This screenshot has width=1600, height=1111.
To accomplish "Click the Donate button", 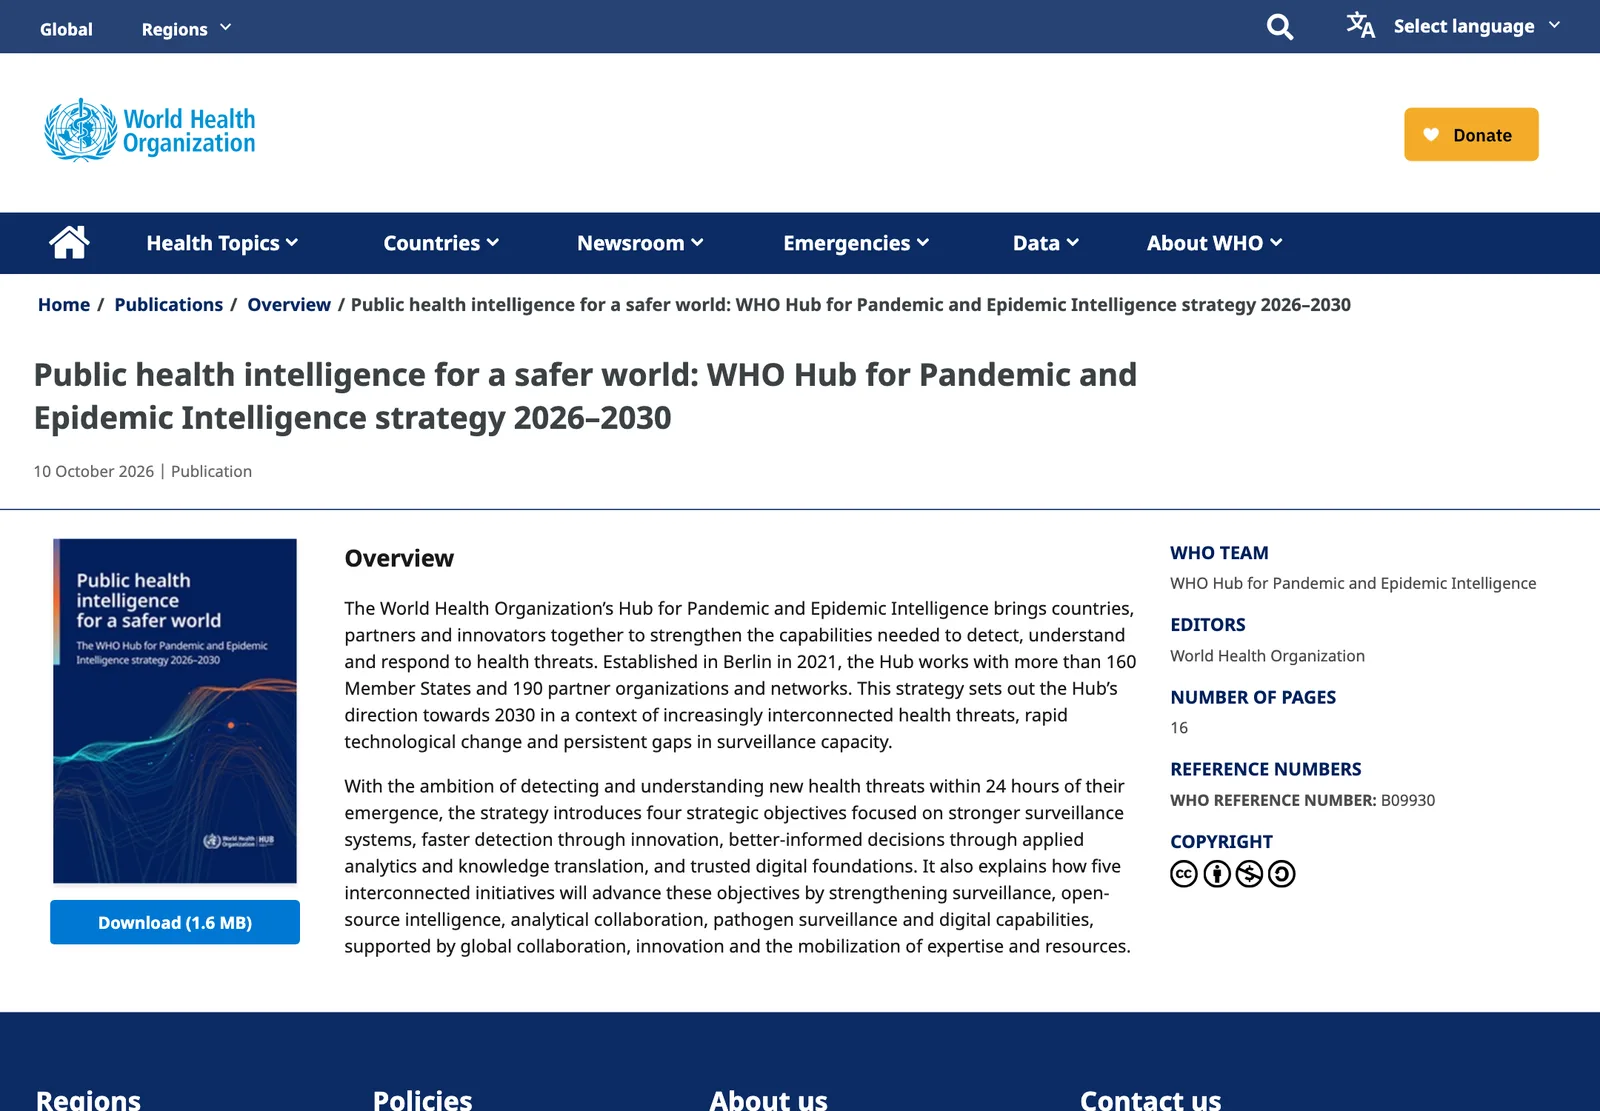I will coord(1471,135).
